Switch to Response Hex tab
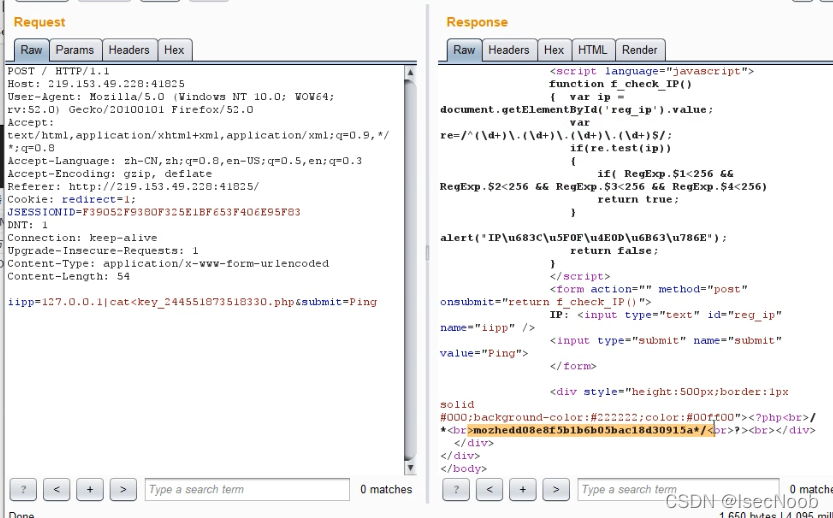Viewport: 833px width, 518px height. pyautogui.click(x=554, y=50)
